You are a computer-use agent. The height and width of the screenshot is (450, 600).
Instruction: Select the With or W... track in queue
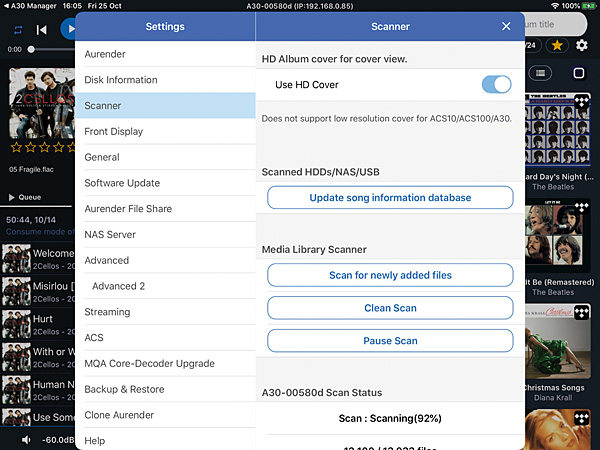pos(38,357)
